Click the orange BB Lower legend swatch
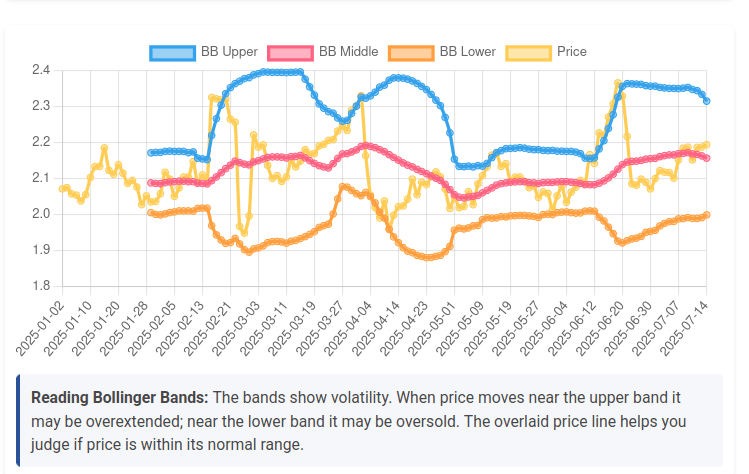Screen dimensions: 749x474 click(412, 51)
